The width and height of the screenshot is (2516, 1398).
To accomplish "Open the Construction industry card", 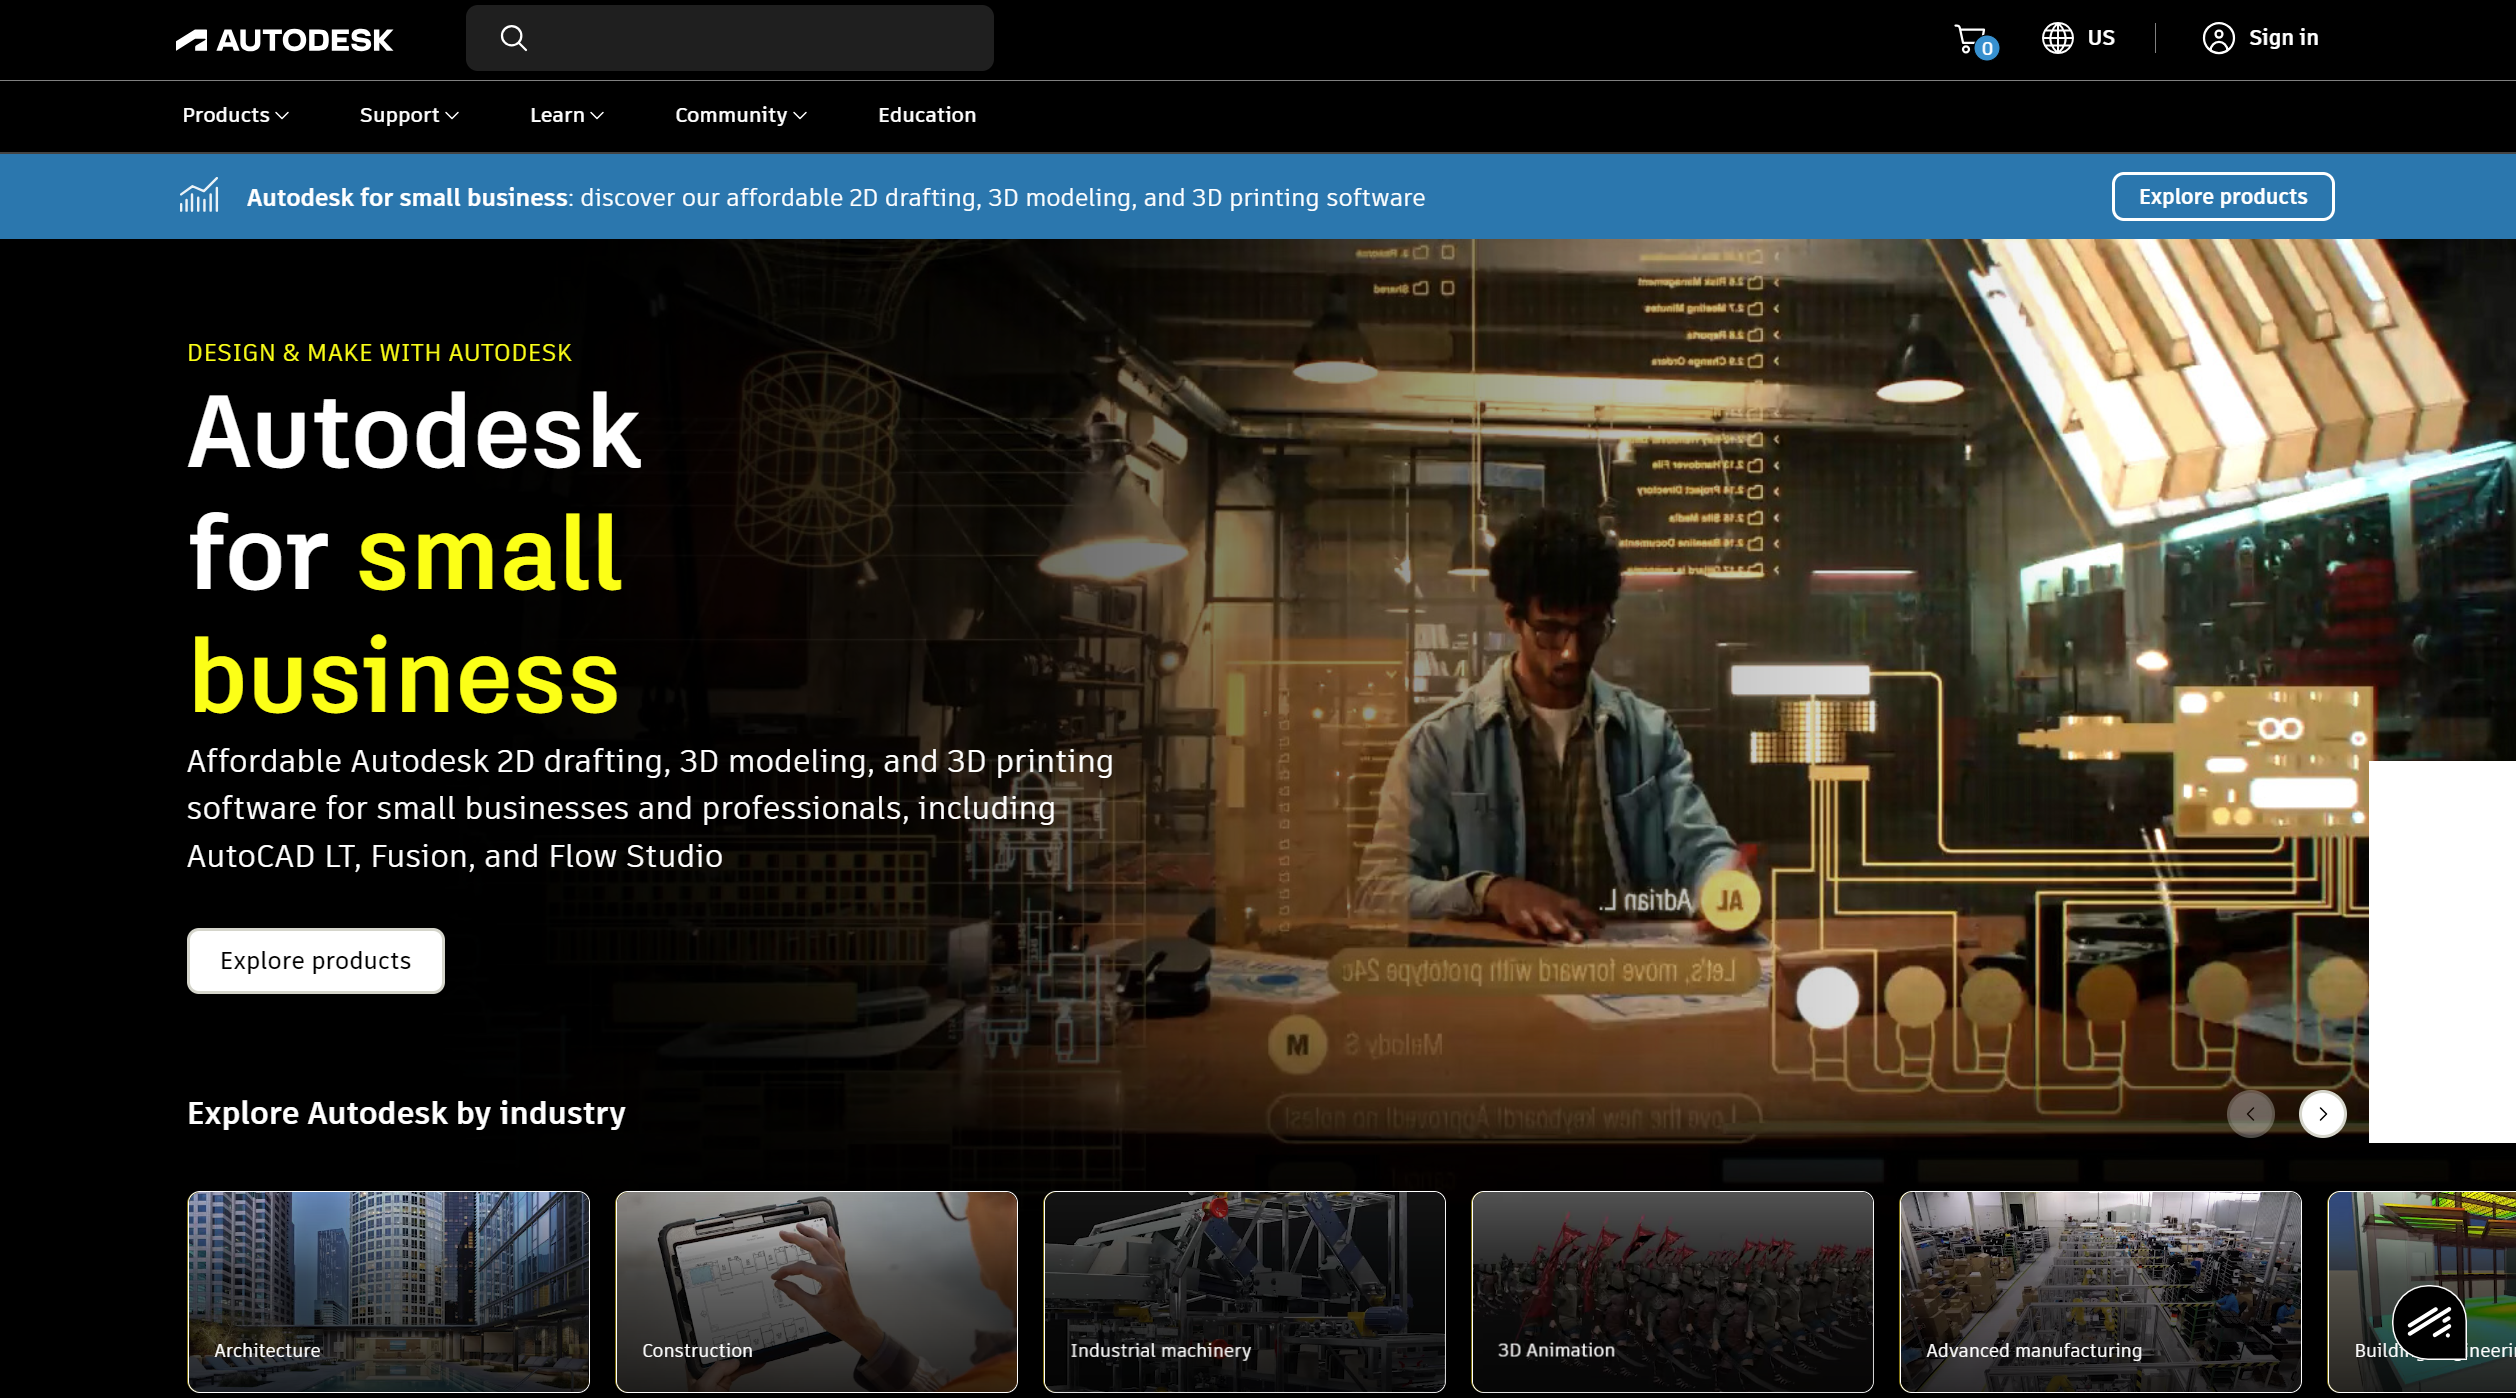I will click(x=817, y=1291).
